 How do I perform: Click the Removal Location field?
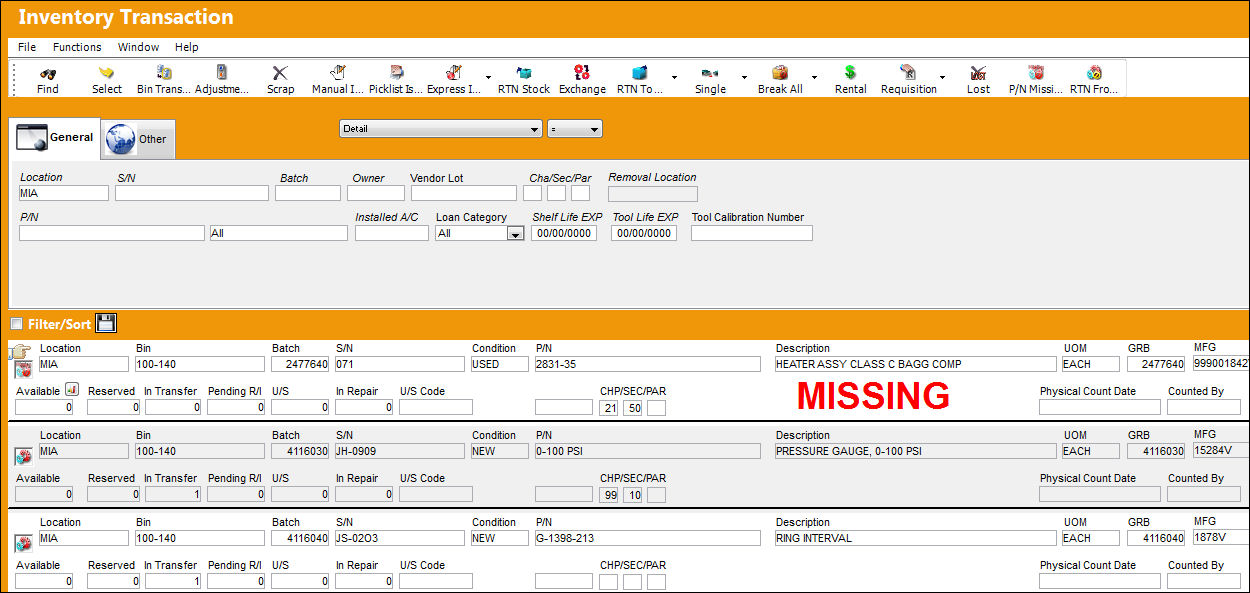653,194
